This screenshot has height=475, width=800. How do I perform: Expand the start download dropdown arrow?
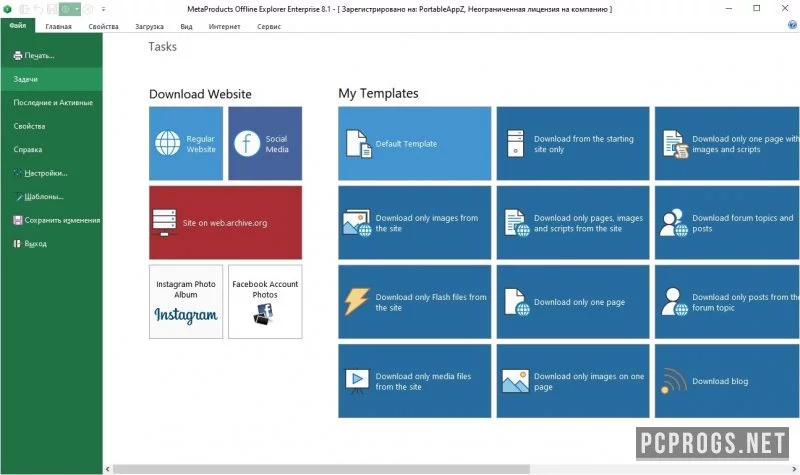click(77, 9)
